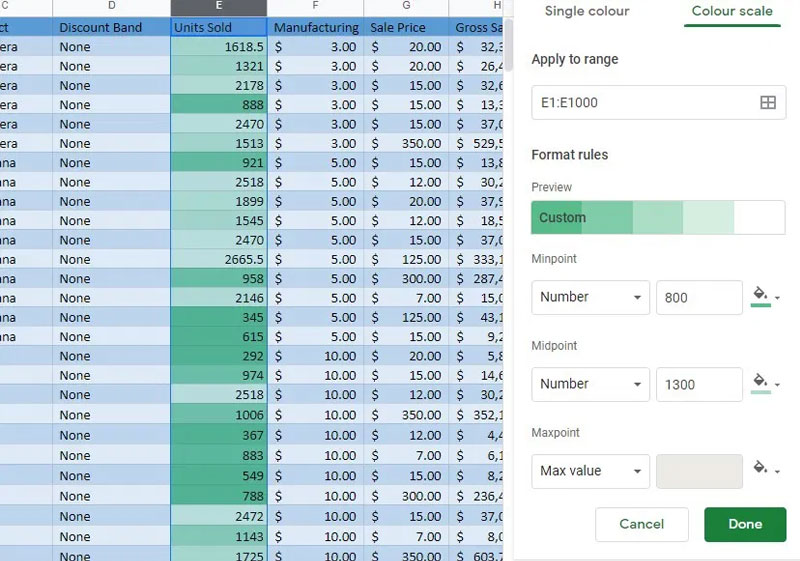
Task: Open the Midpoint Number type dropdown
Action: pos(590,384)
